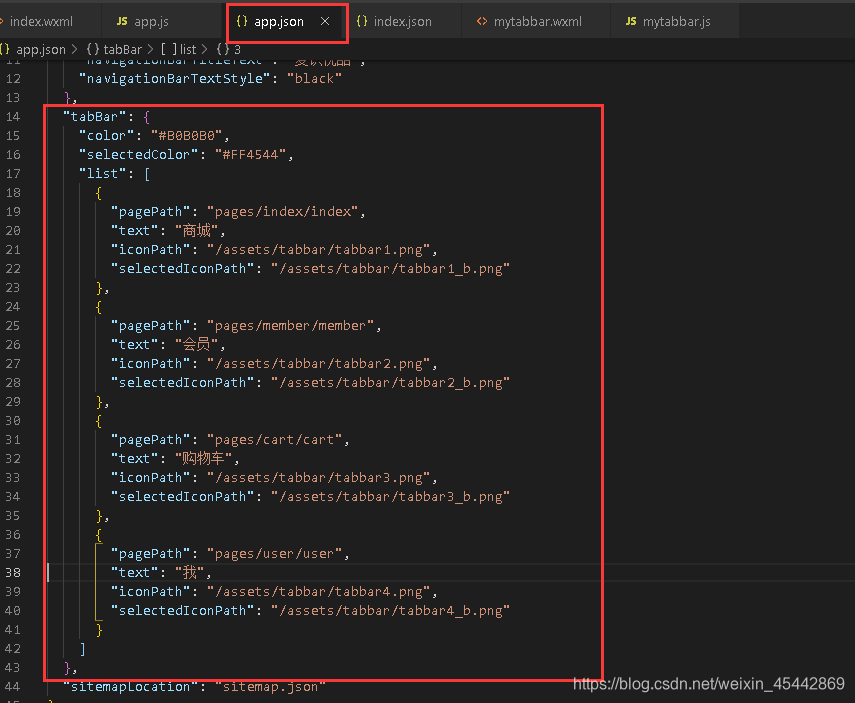Click the braces icon on the active app.json tab

coord(240,20)
